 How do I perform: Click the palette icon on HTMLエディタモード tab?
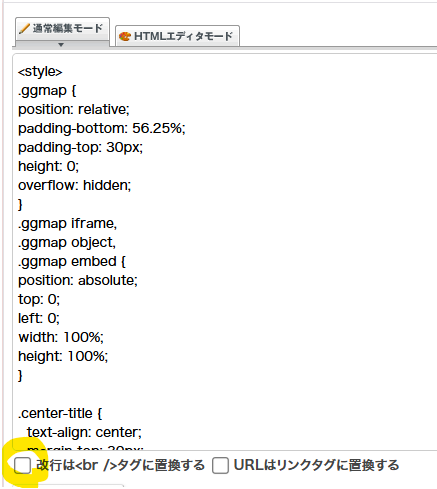[125, 36]
